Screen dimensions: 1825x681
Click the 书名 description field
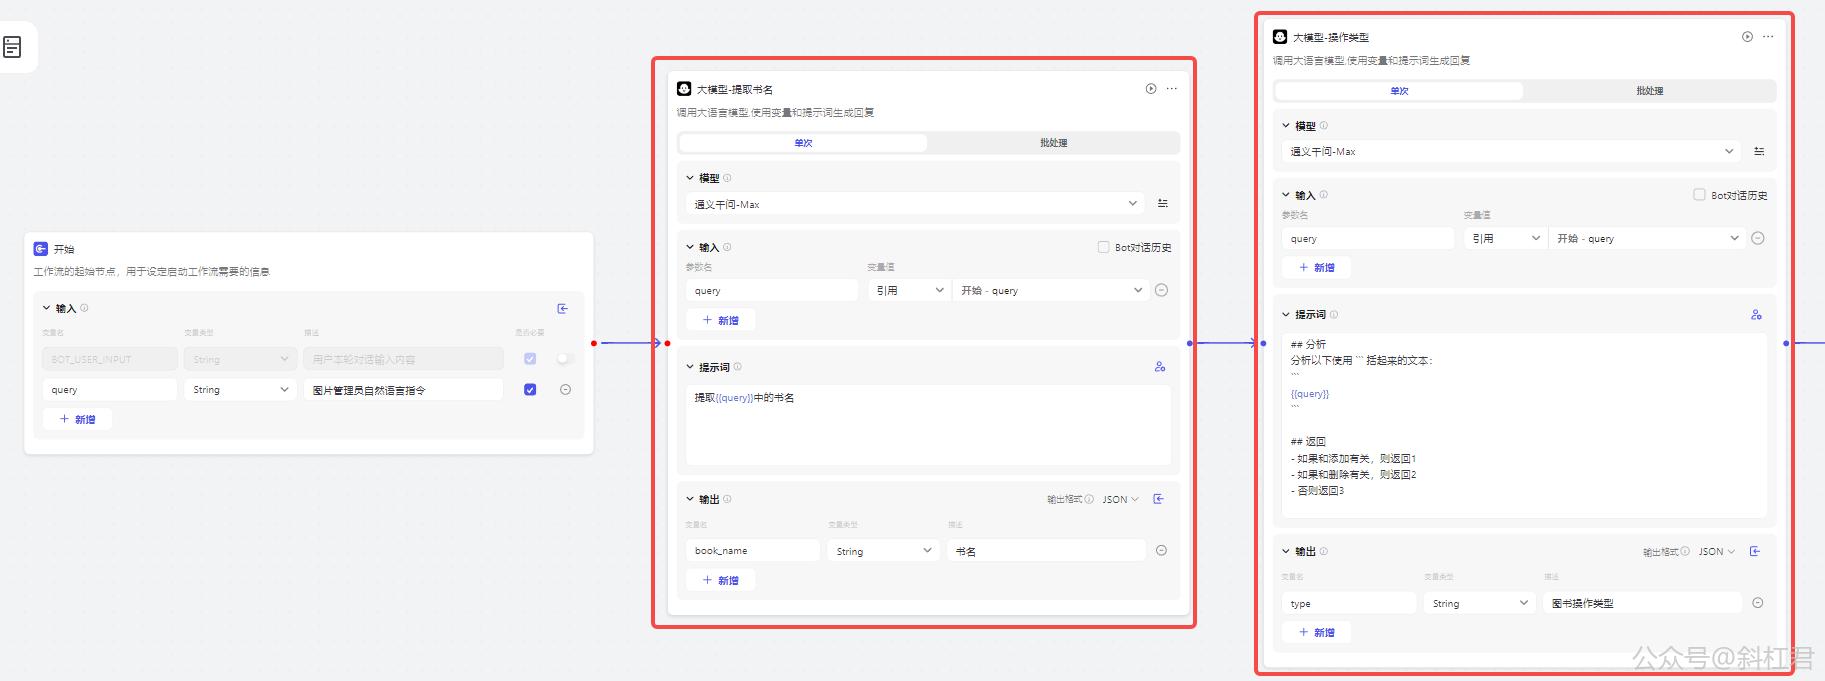click(x=1046, y=551)
